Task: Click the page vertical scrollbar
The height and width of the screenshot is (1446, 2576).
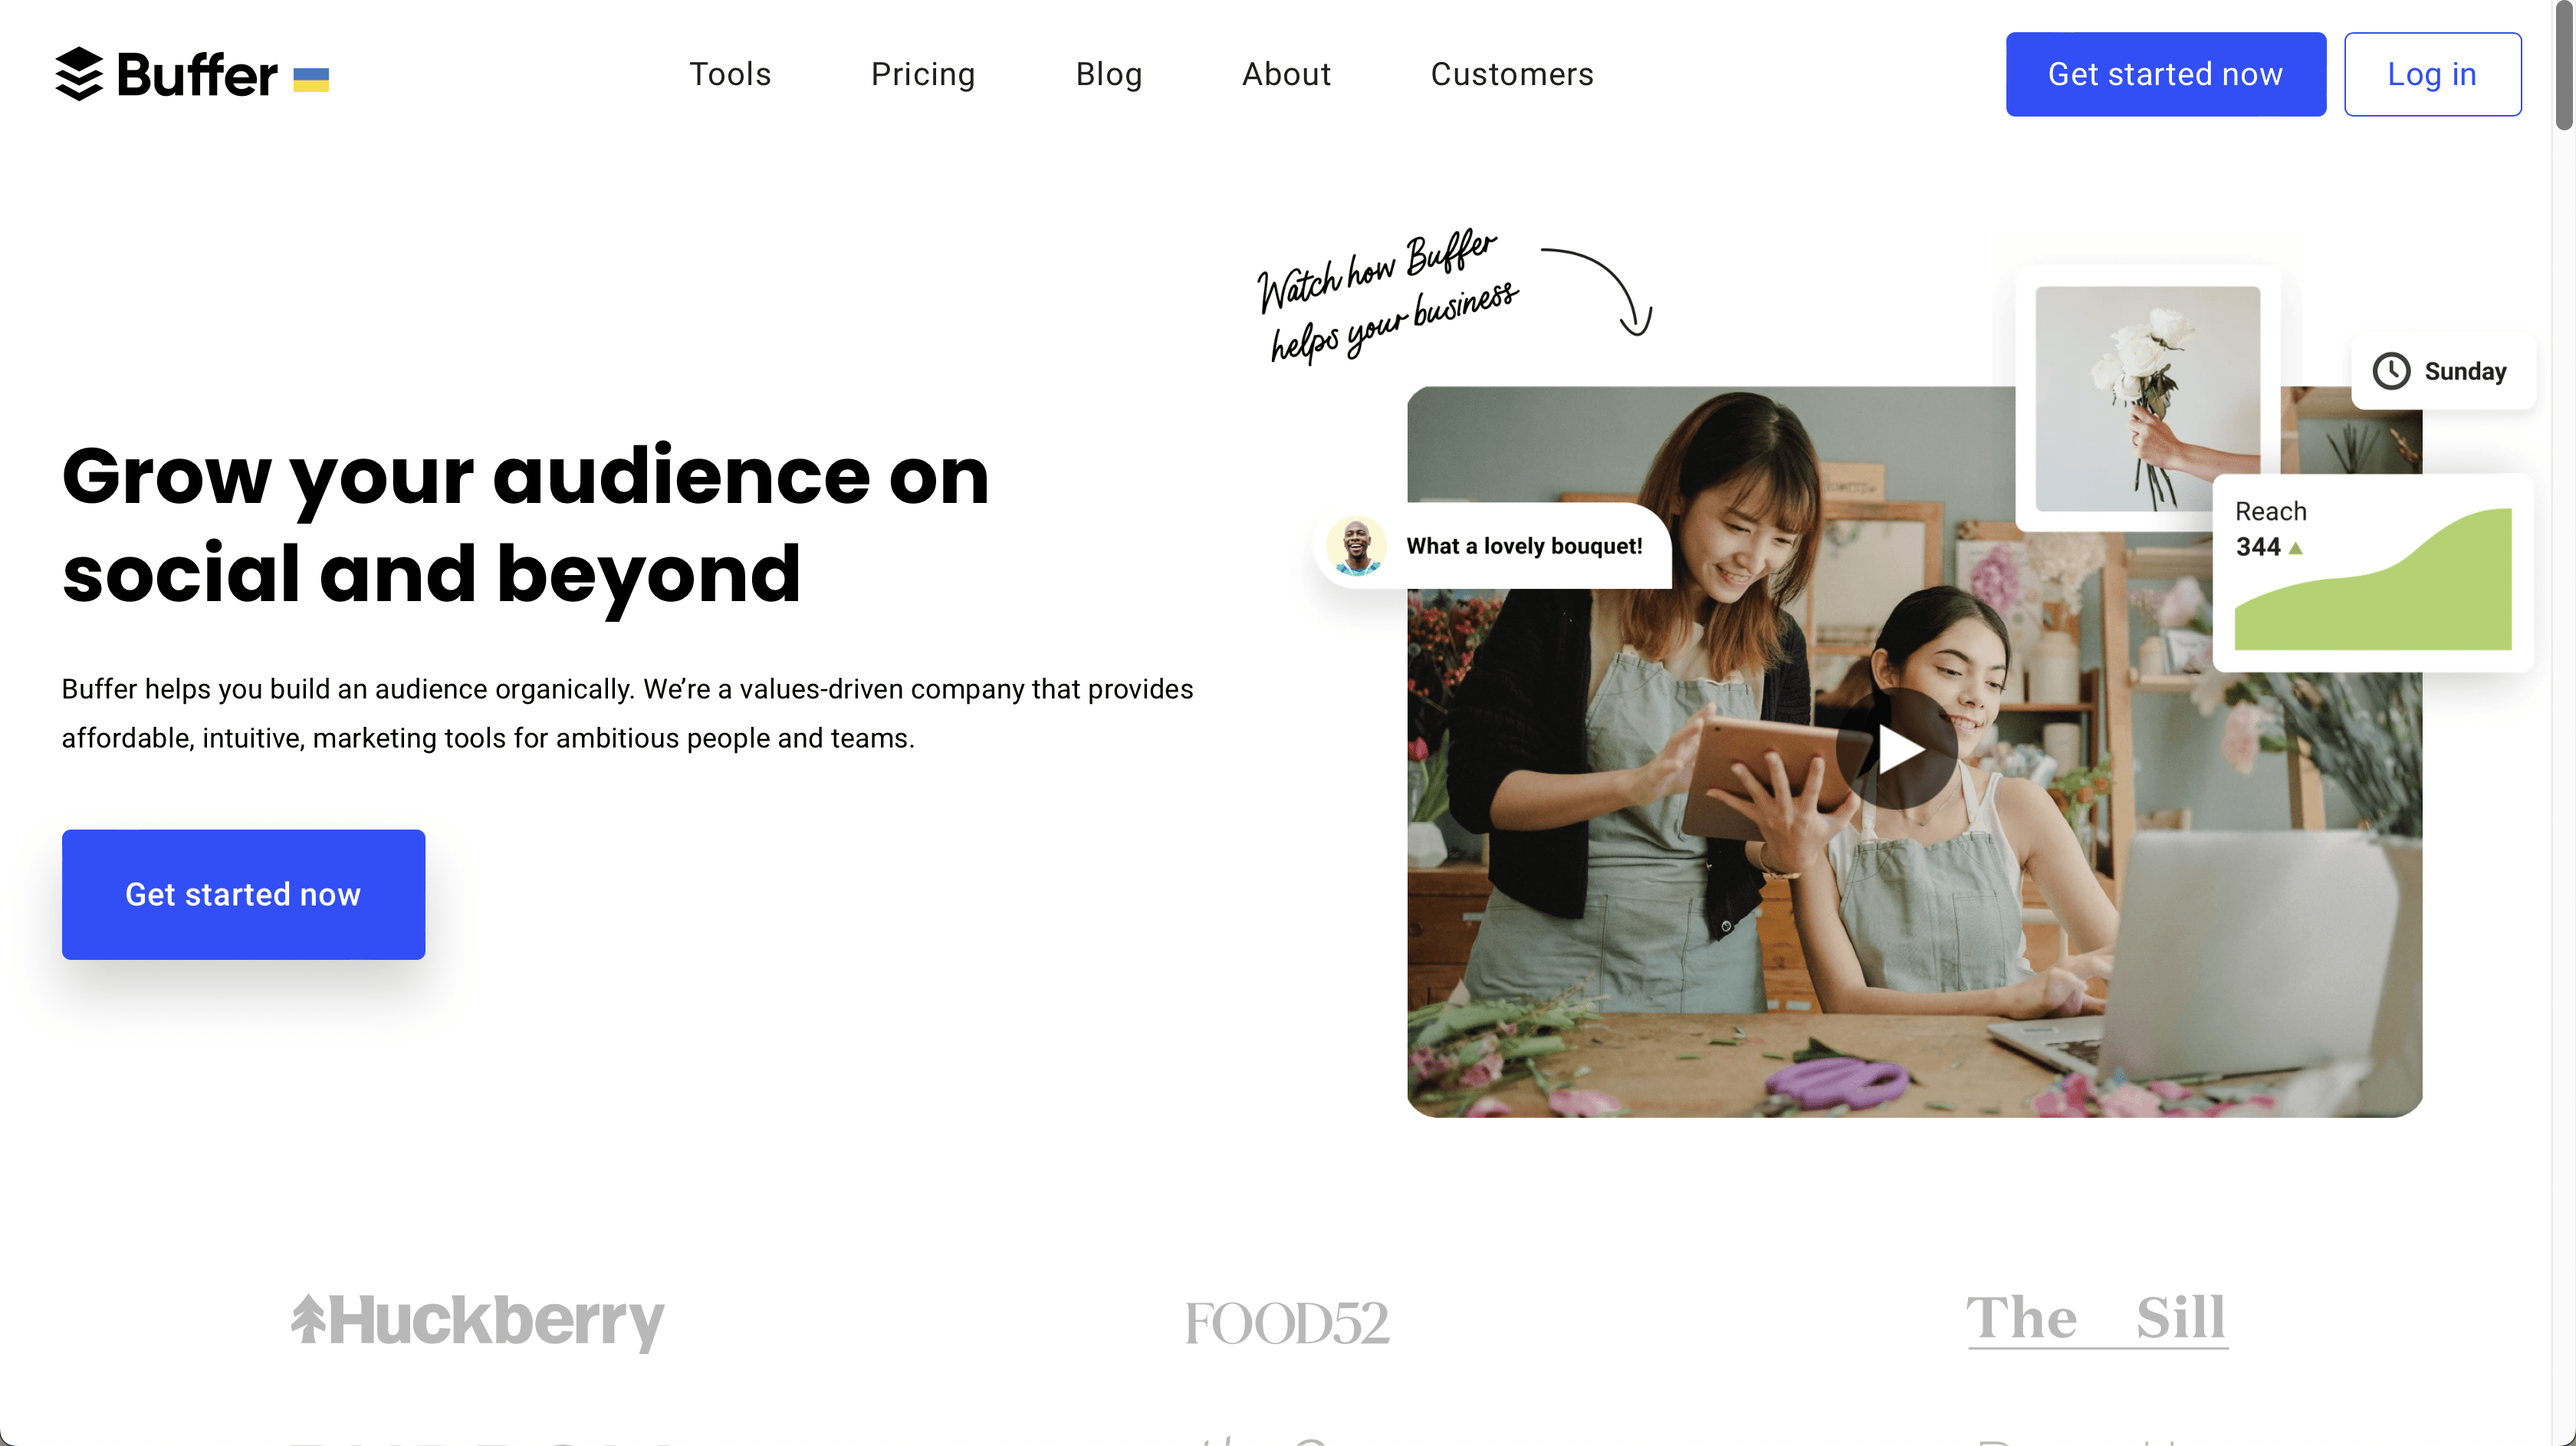Action: point(2564,65)
